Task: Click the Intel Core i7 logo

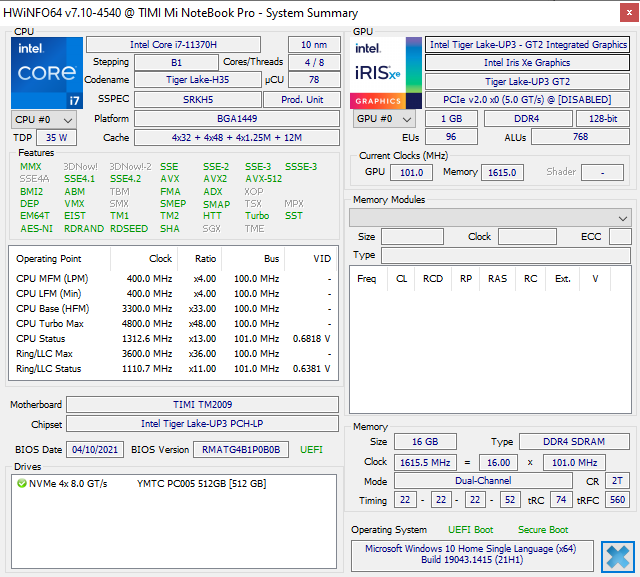Action: tap(47, 73)
